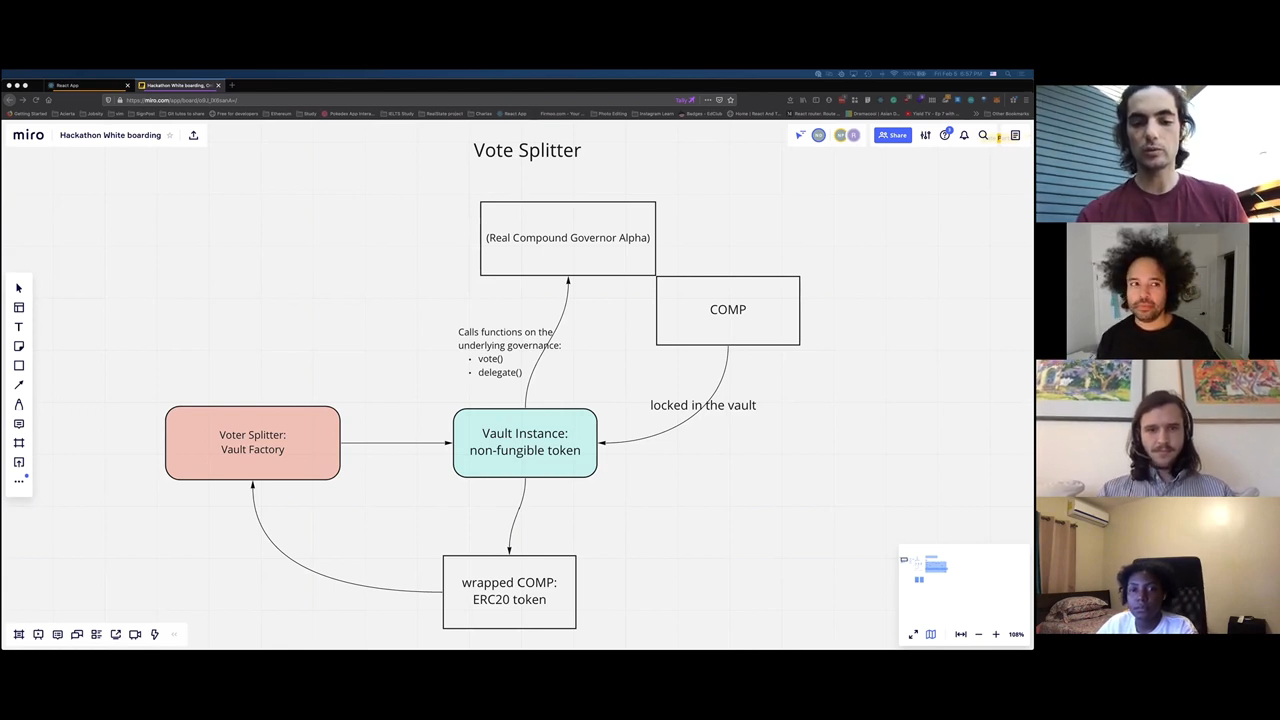Open Other Bookmarks folder
Viewport: 1280px width, 720px height.
pyautogui.click(x=1008, y=114)
